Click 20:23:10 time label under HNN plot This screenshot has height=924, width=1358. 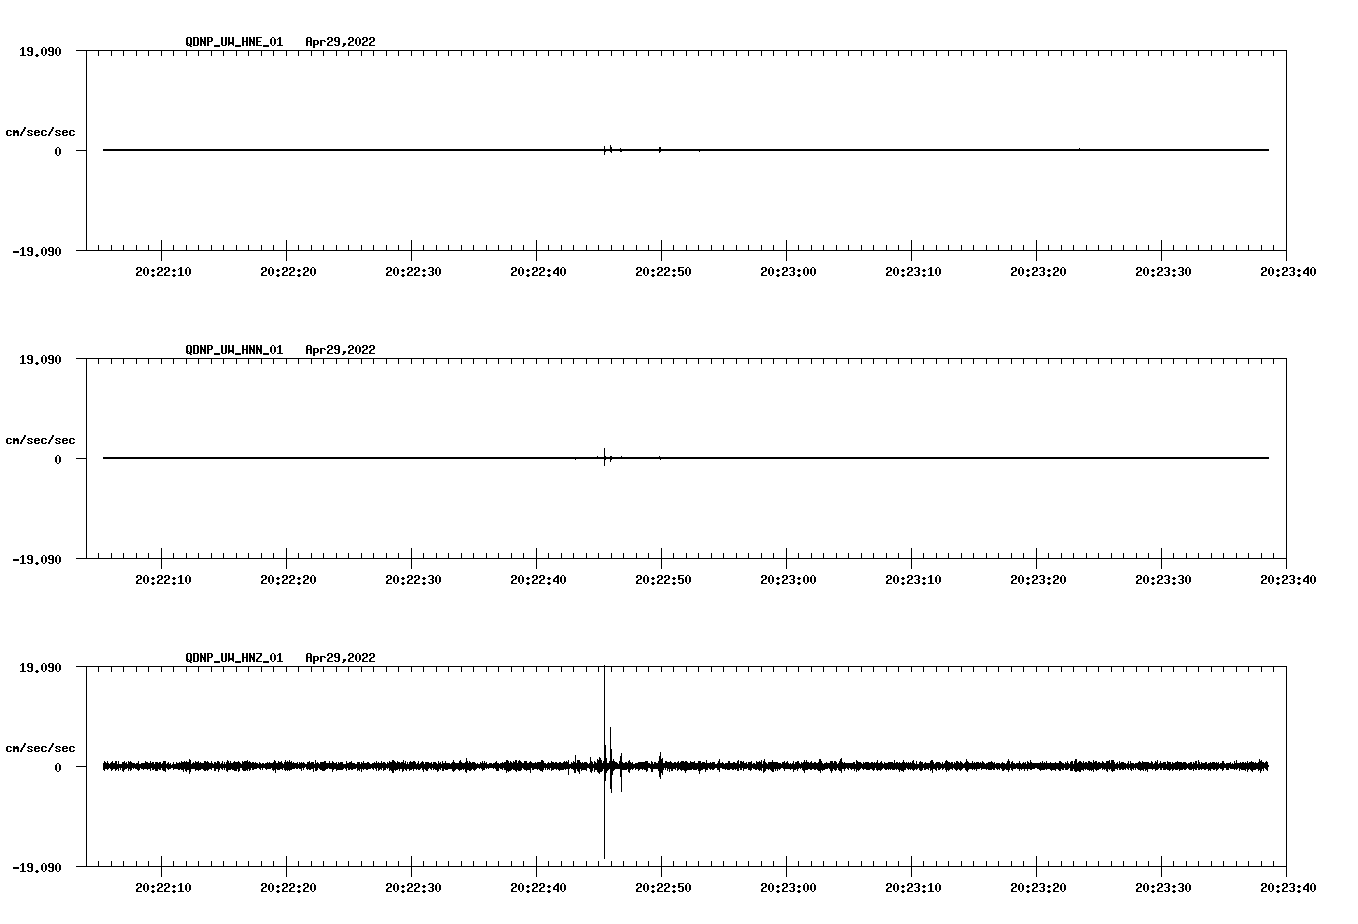click(913, 579)
